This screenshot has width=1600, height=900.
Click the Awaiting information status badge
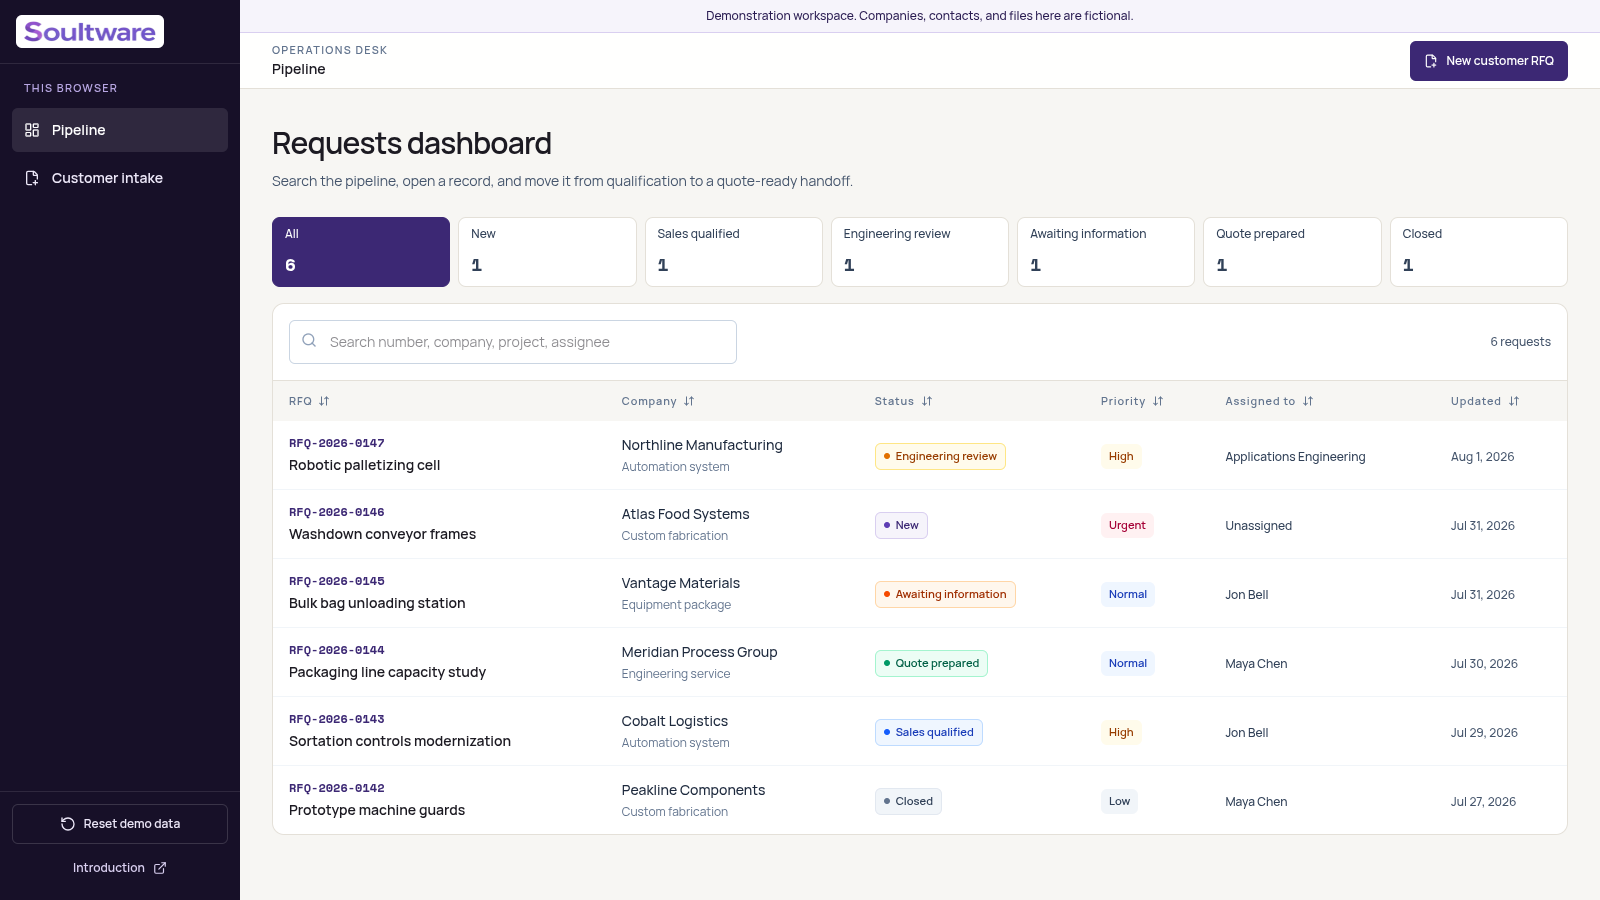pos(945,594)
